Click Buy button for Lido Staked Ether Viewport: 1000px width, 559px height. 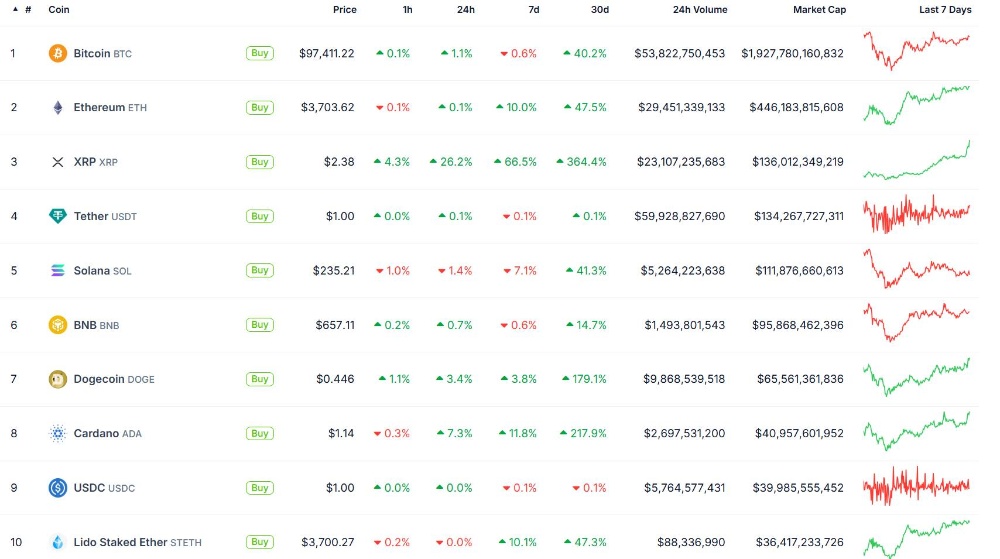coord(260,542)
